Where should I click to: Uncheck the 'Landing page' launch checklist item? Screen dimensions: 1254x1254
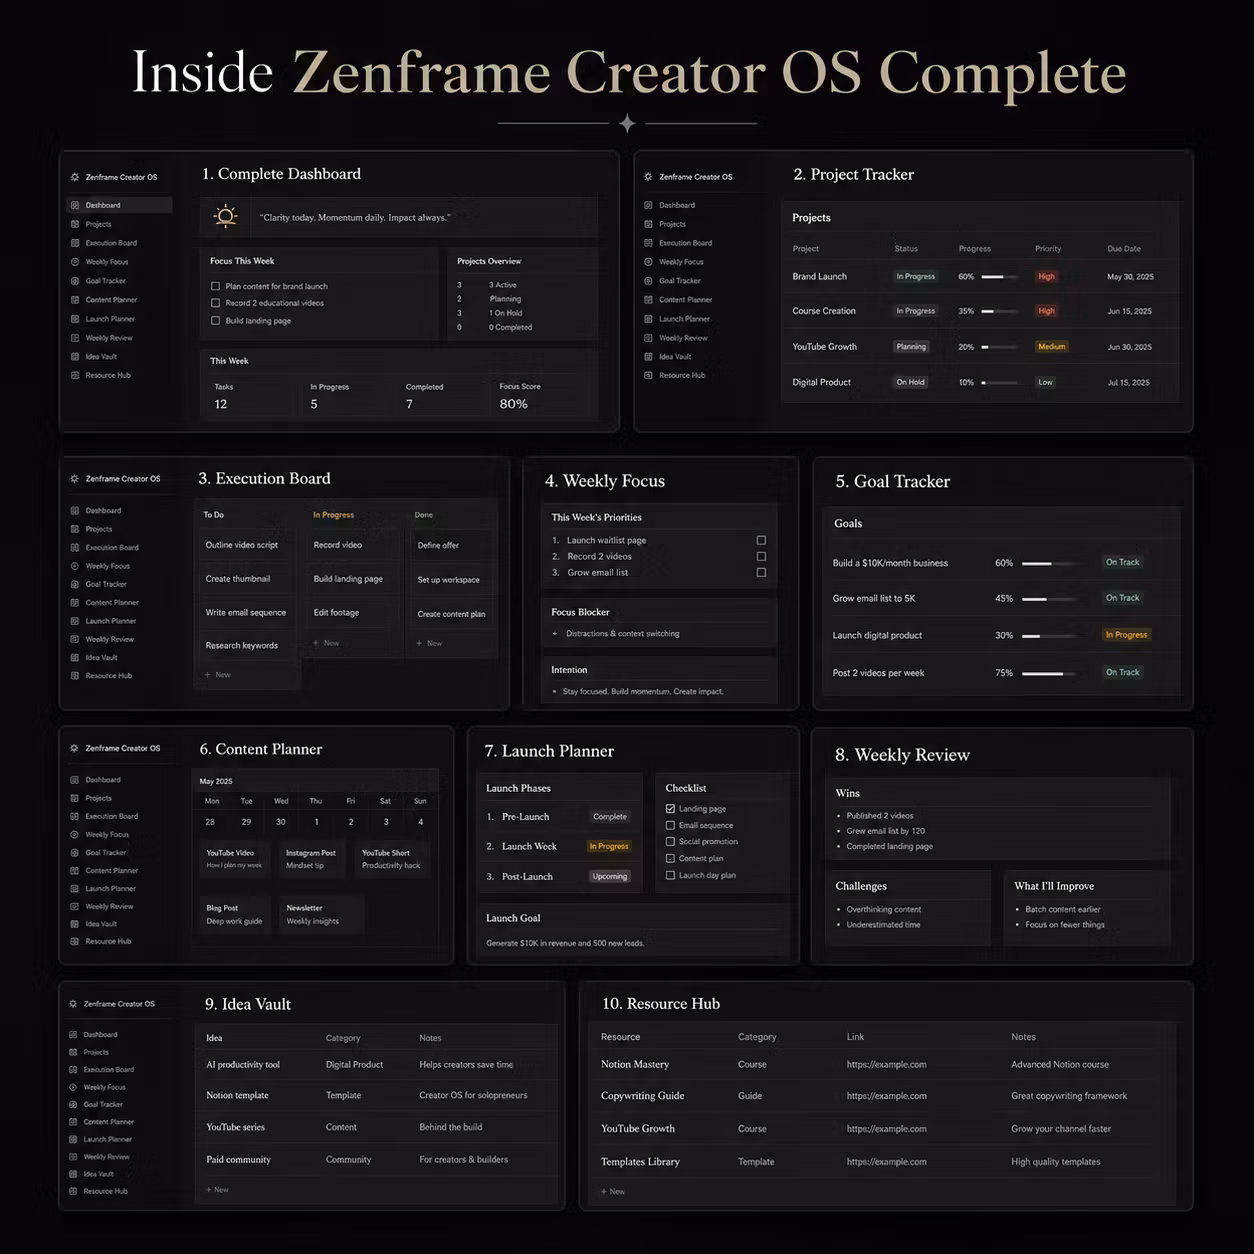click(x=670, y=808)
